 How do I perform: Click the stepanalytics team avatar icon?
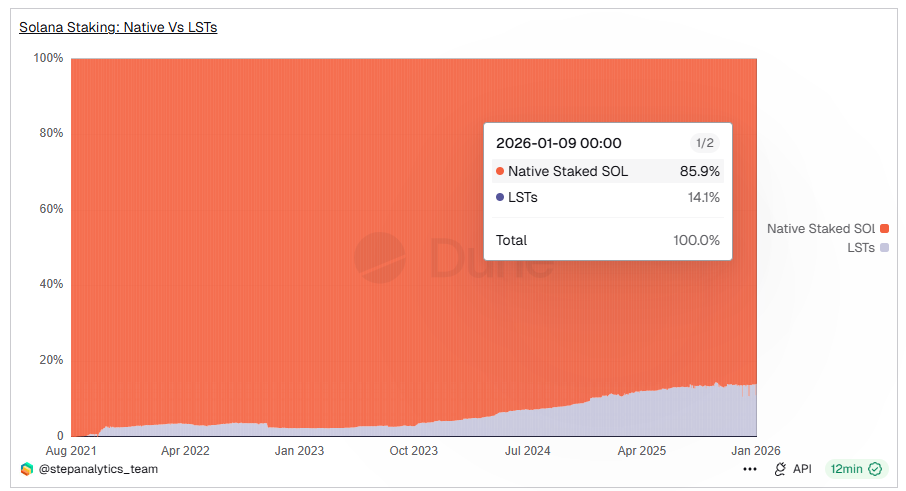pyautogui.click(x=26, y=468)
